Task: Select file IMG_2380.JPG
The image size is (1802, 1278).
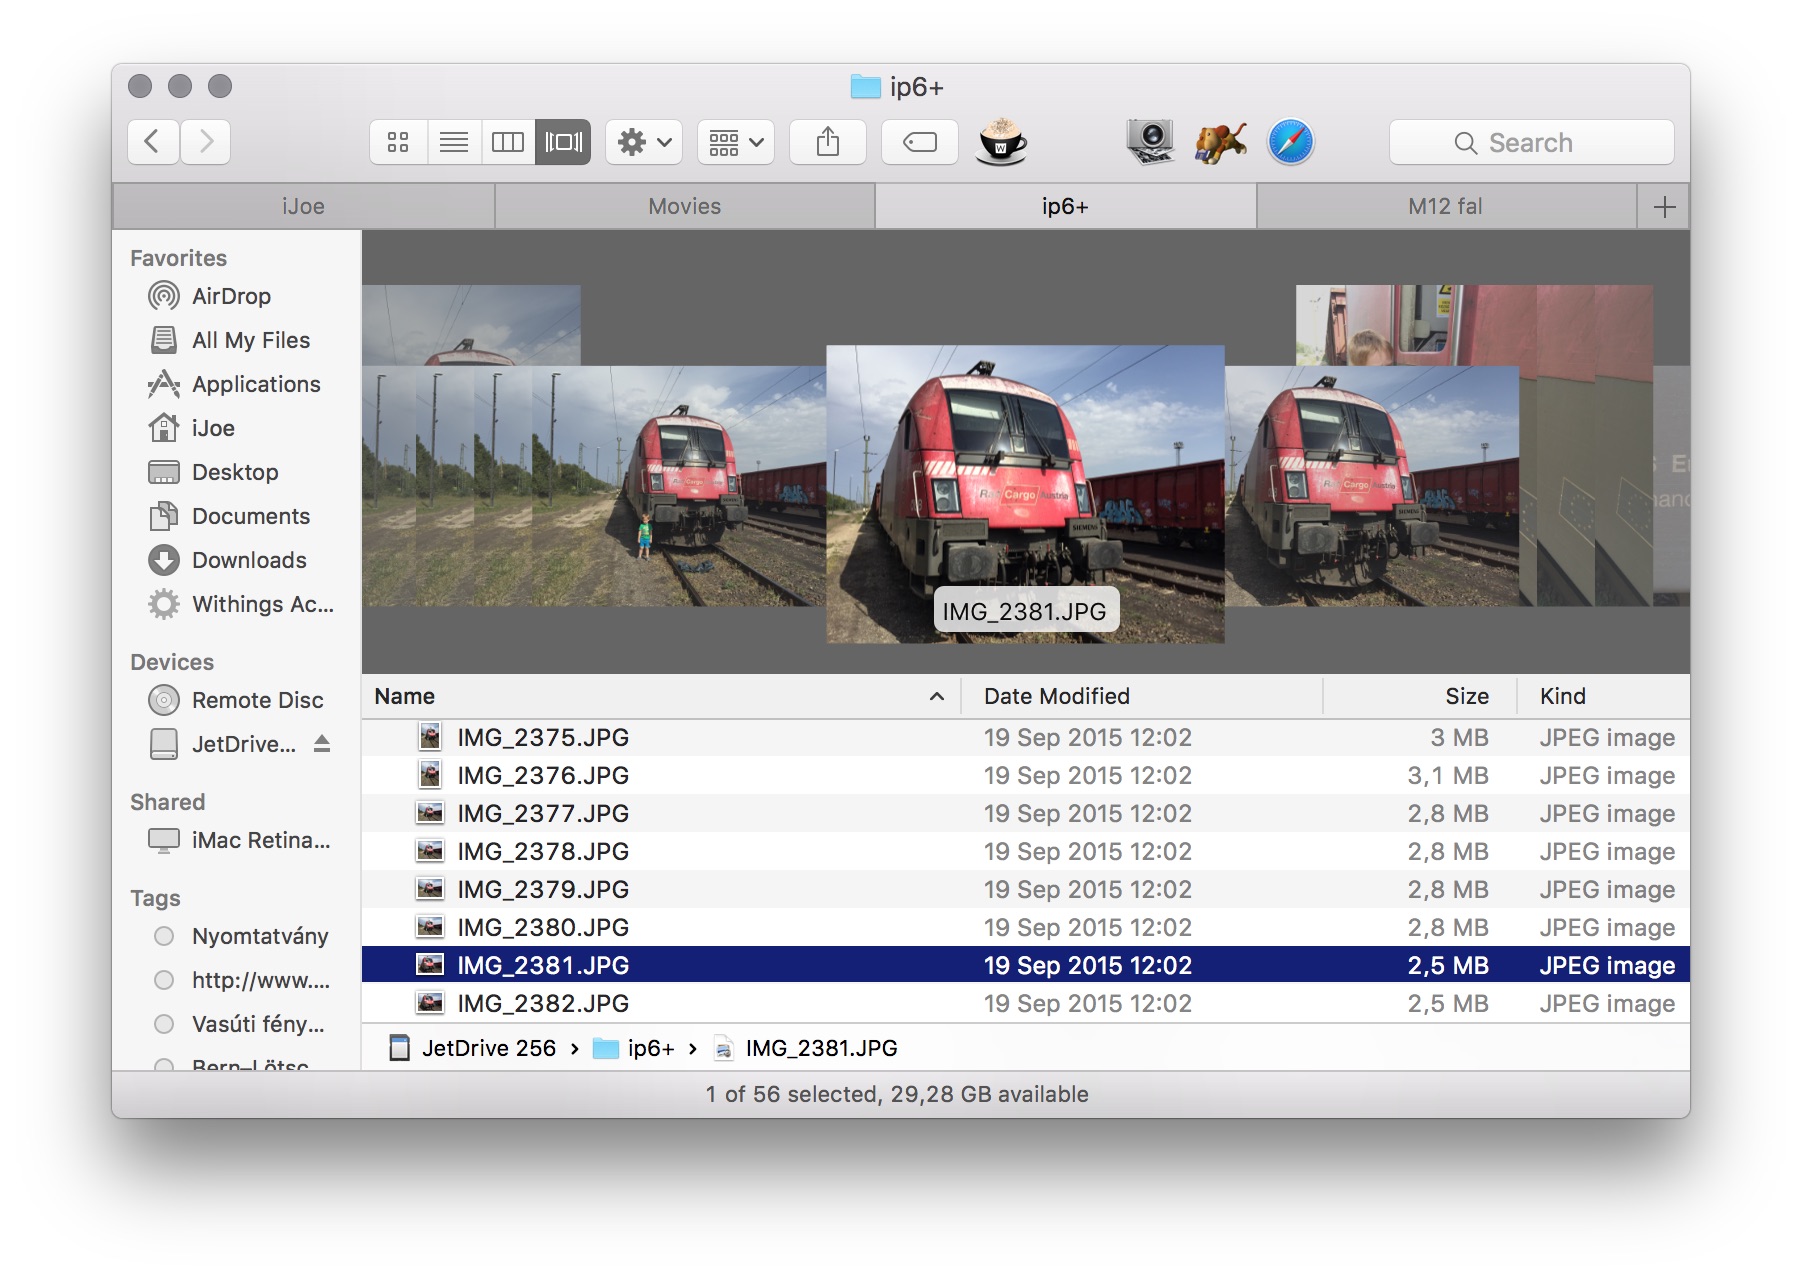Action: point(1026,927)
